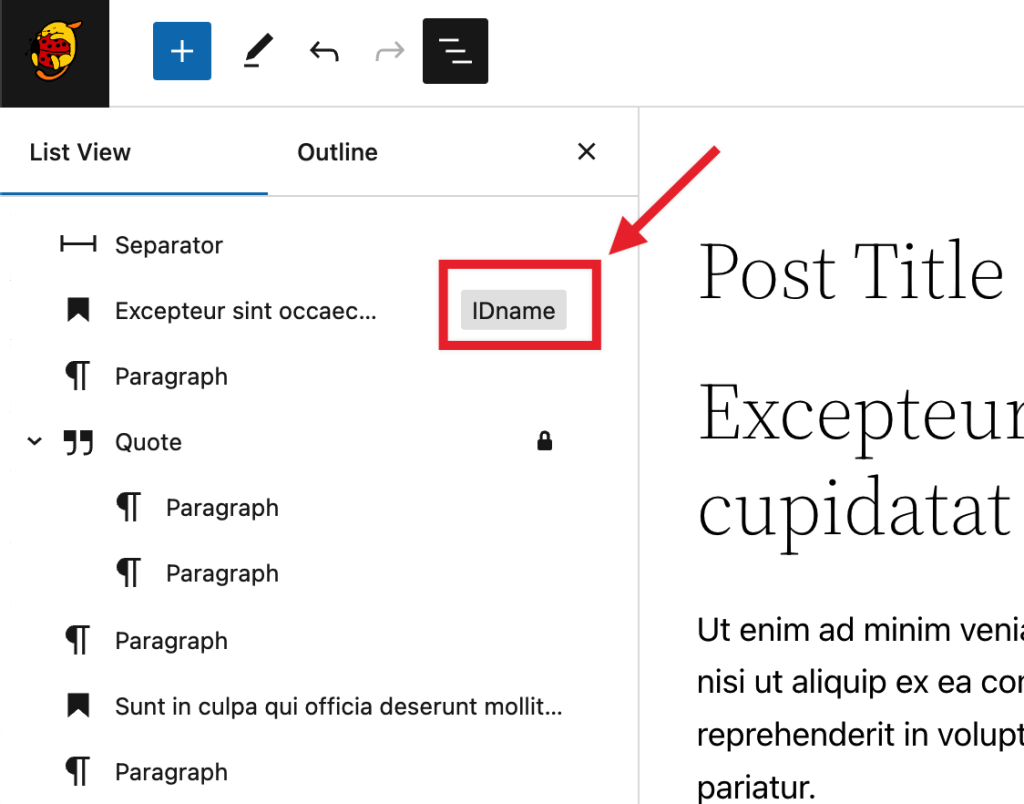Switch to the List View tab
The width and height of the screenshot is (1024, 804).
pos(80,153)
